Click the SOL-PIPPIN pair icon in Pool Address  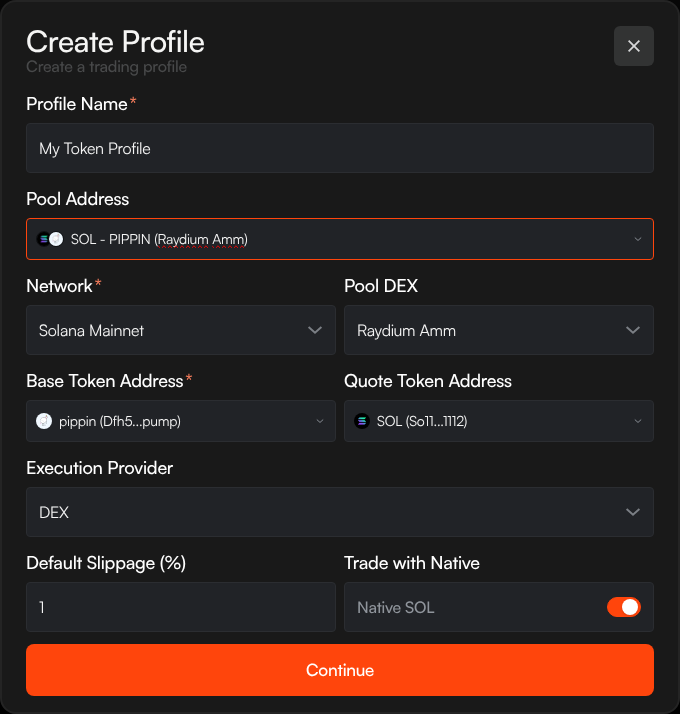[50, 239]
